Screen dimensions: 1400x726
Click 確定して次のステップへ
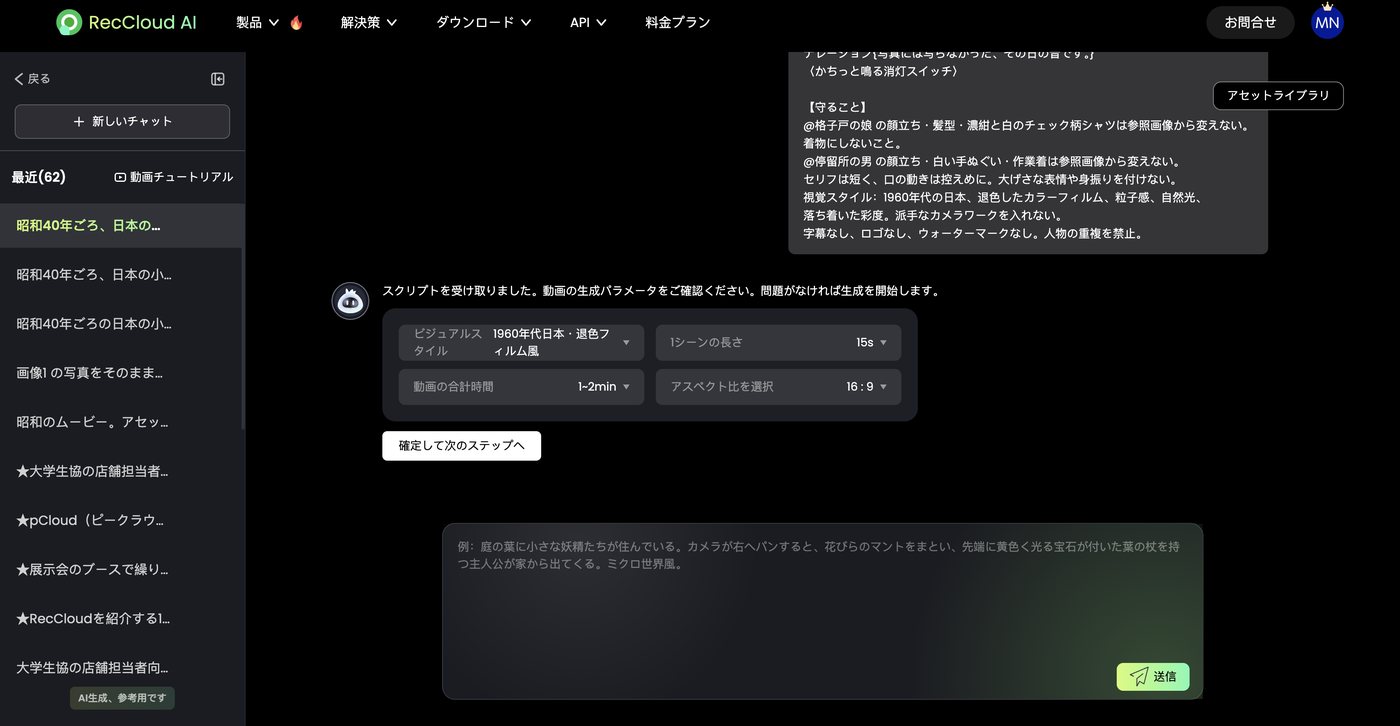(461, 446)
